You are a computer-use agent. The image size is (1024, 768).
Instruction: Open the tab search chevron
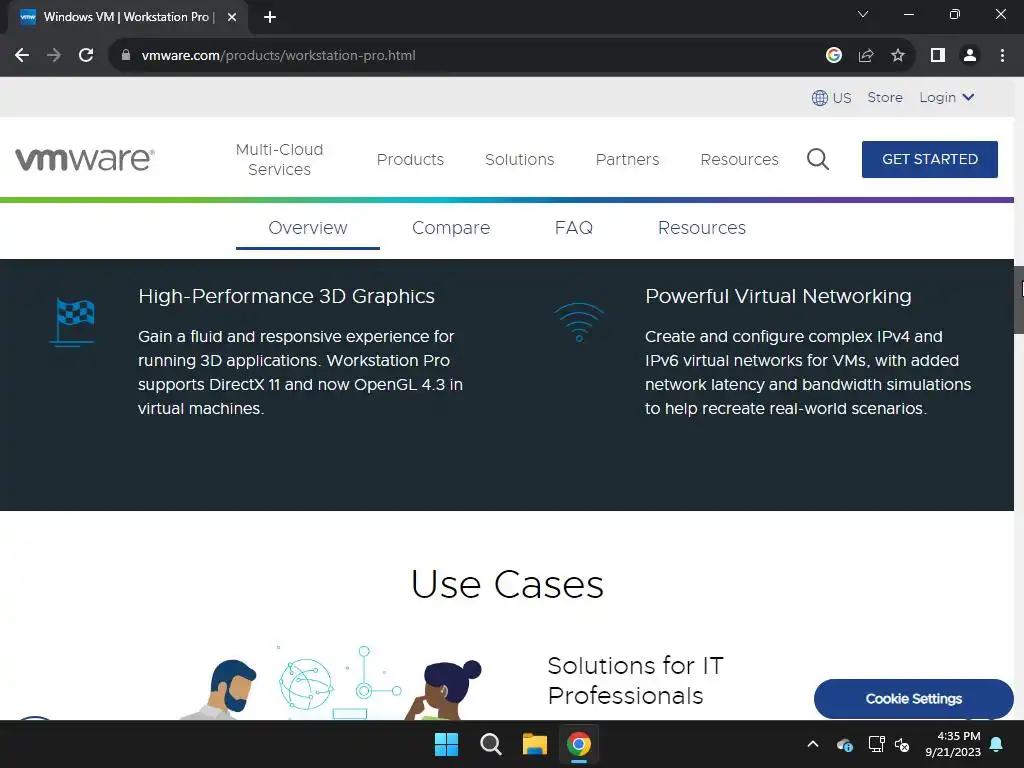863,14
